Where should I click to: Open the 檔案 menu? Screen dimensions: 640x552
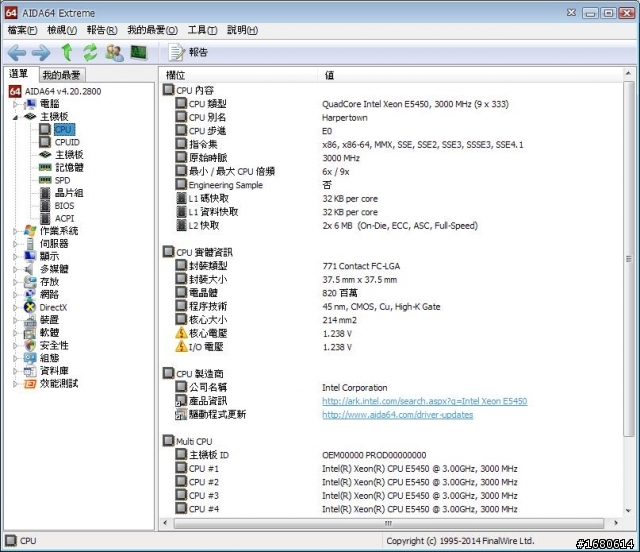coord(22,30)
